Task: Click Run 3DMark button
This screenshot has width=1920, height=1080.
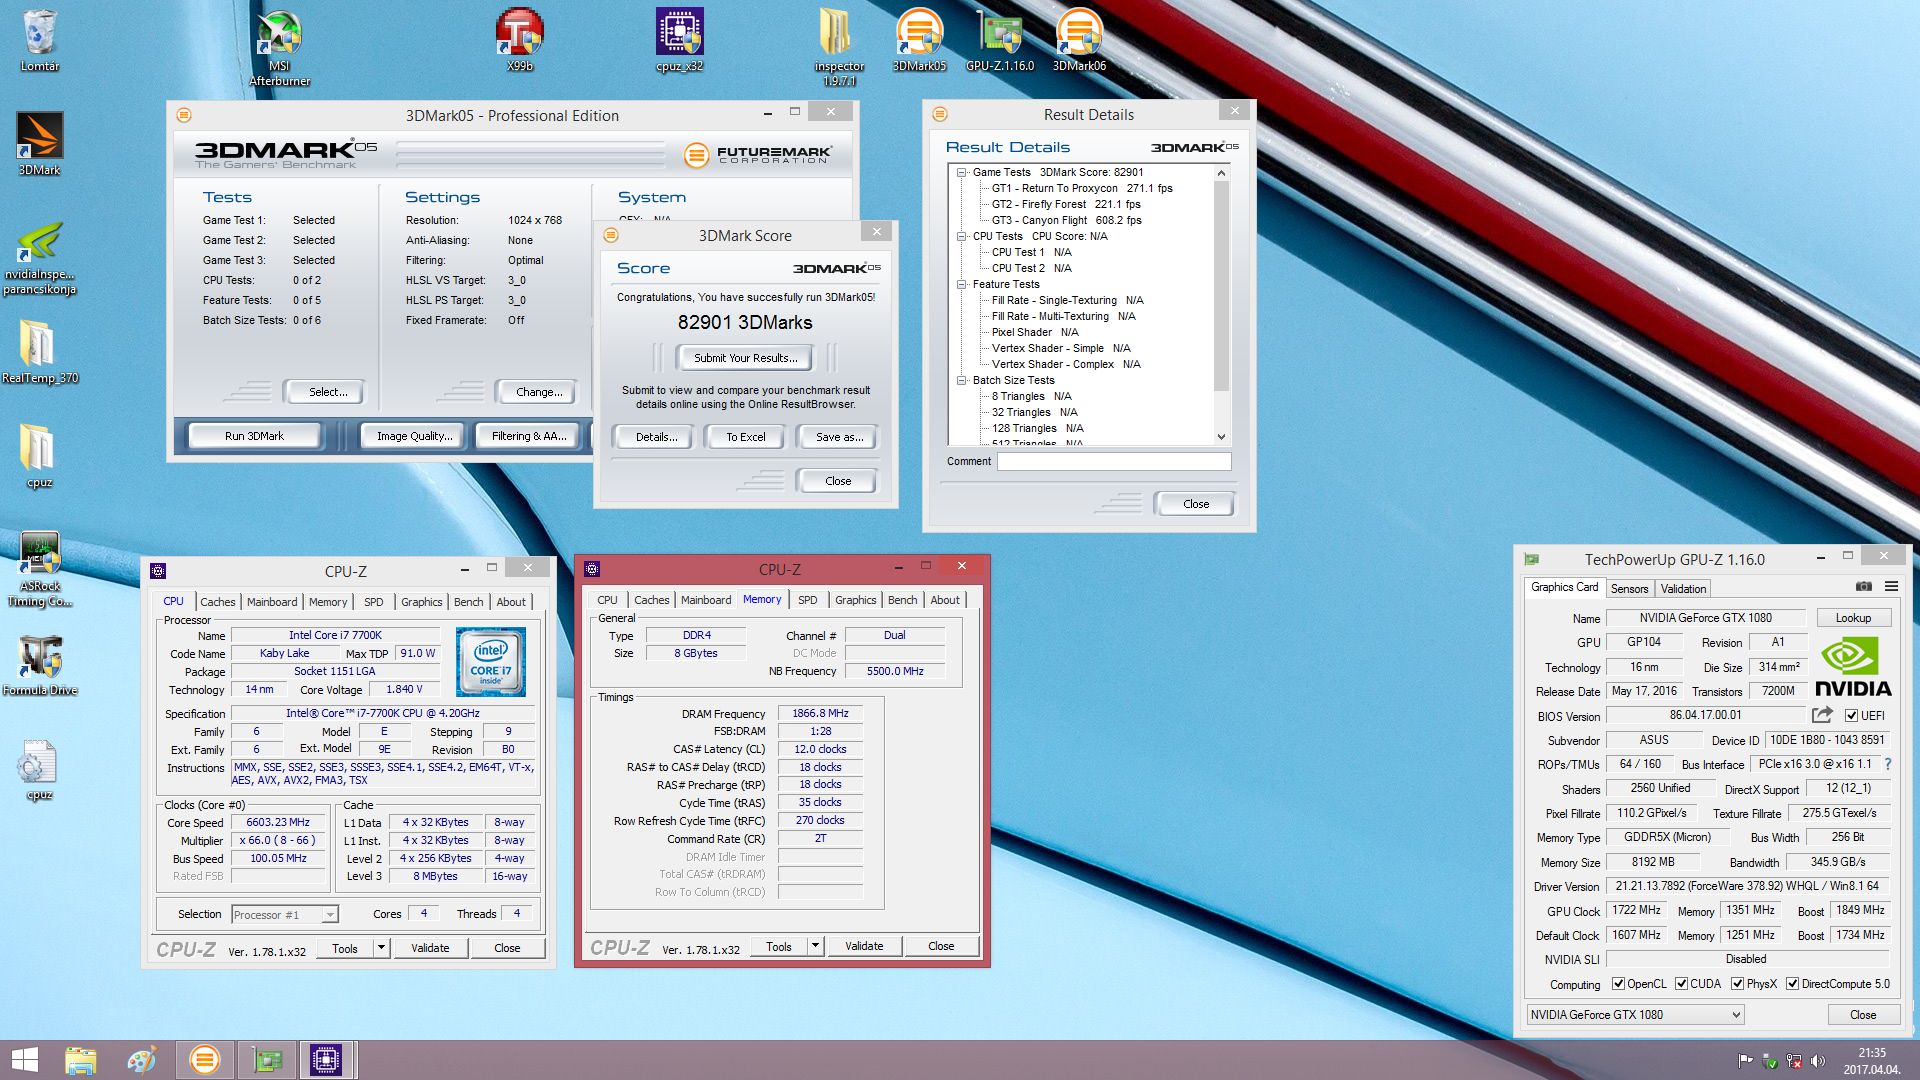Action: 254,436
